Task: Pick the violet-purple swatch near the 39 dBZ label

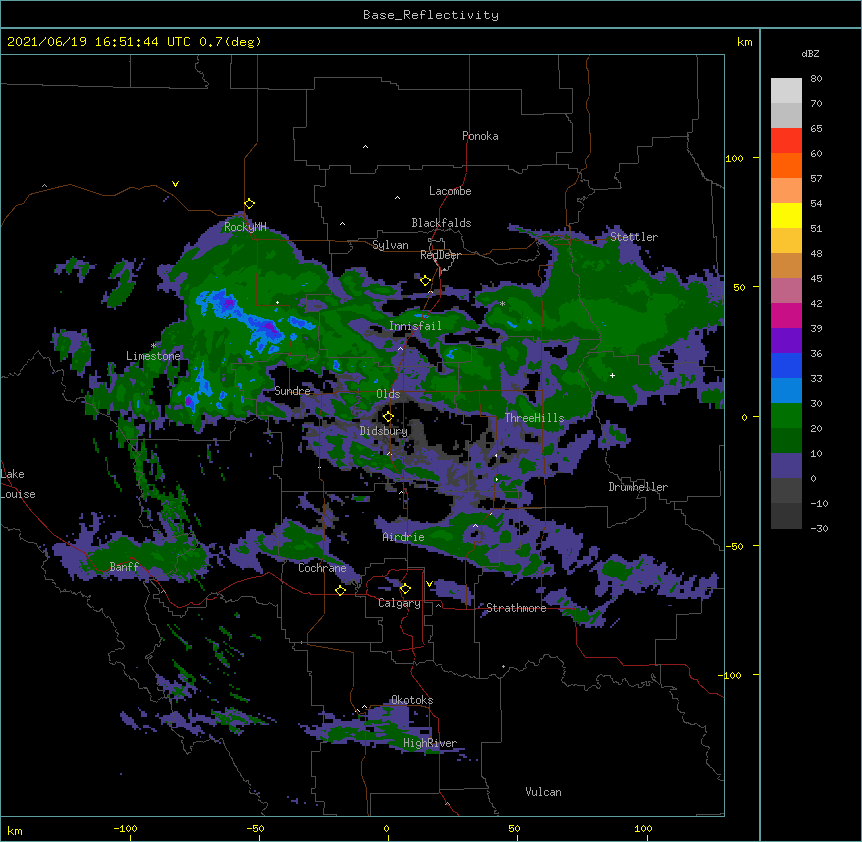Action: point(786,341)
